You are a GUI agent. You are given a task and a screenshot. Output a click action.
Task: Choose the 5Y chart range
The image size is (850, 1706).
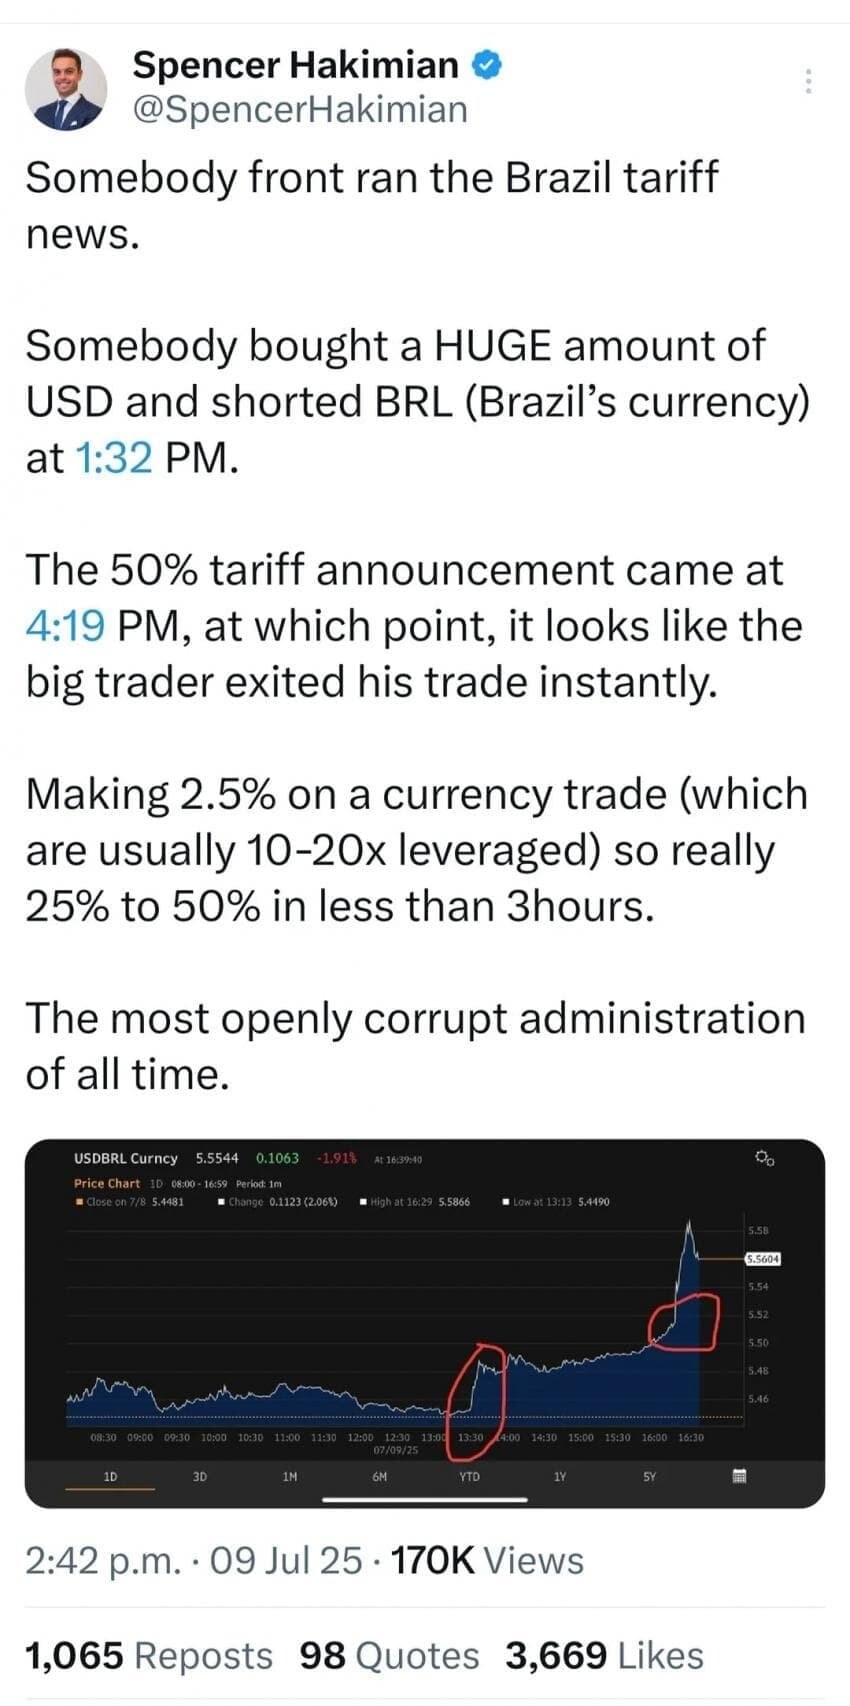click(x=650, y=1476)
